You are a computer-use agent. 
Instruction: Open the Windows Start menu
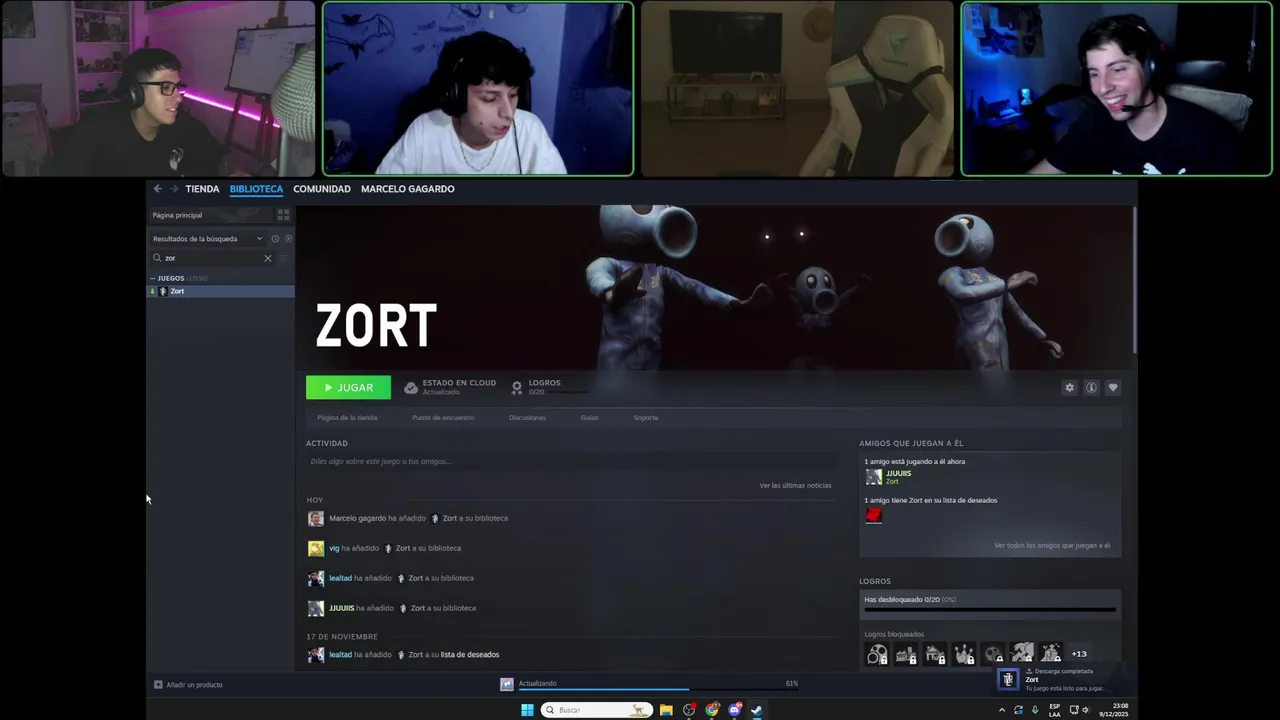click(527, 710)
